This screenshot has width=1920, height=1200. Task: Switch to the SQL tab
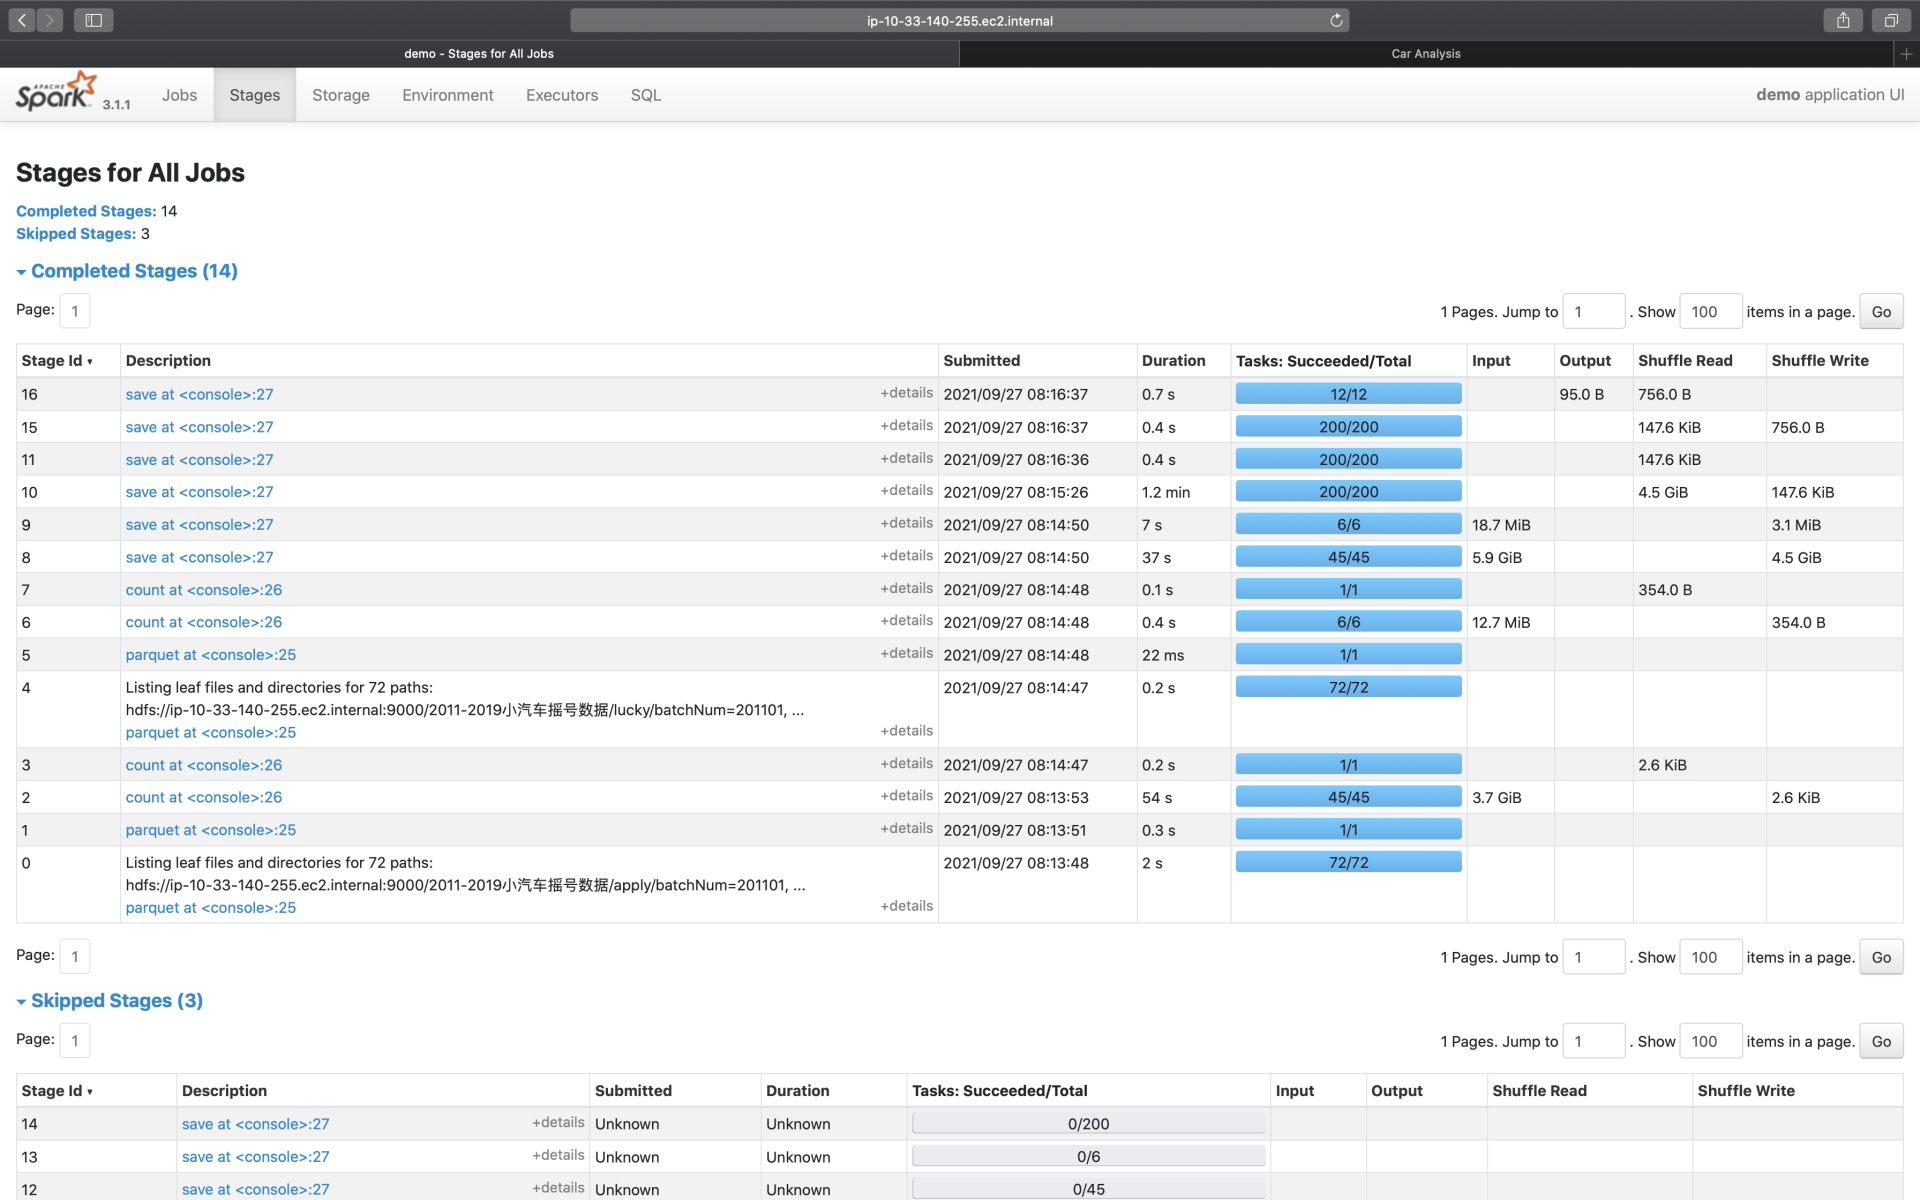click(645, 95)
